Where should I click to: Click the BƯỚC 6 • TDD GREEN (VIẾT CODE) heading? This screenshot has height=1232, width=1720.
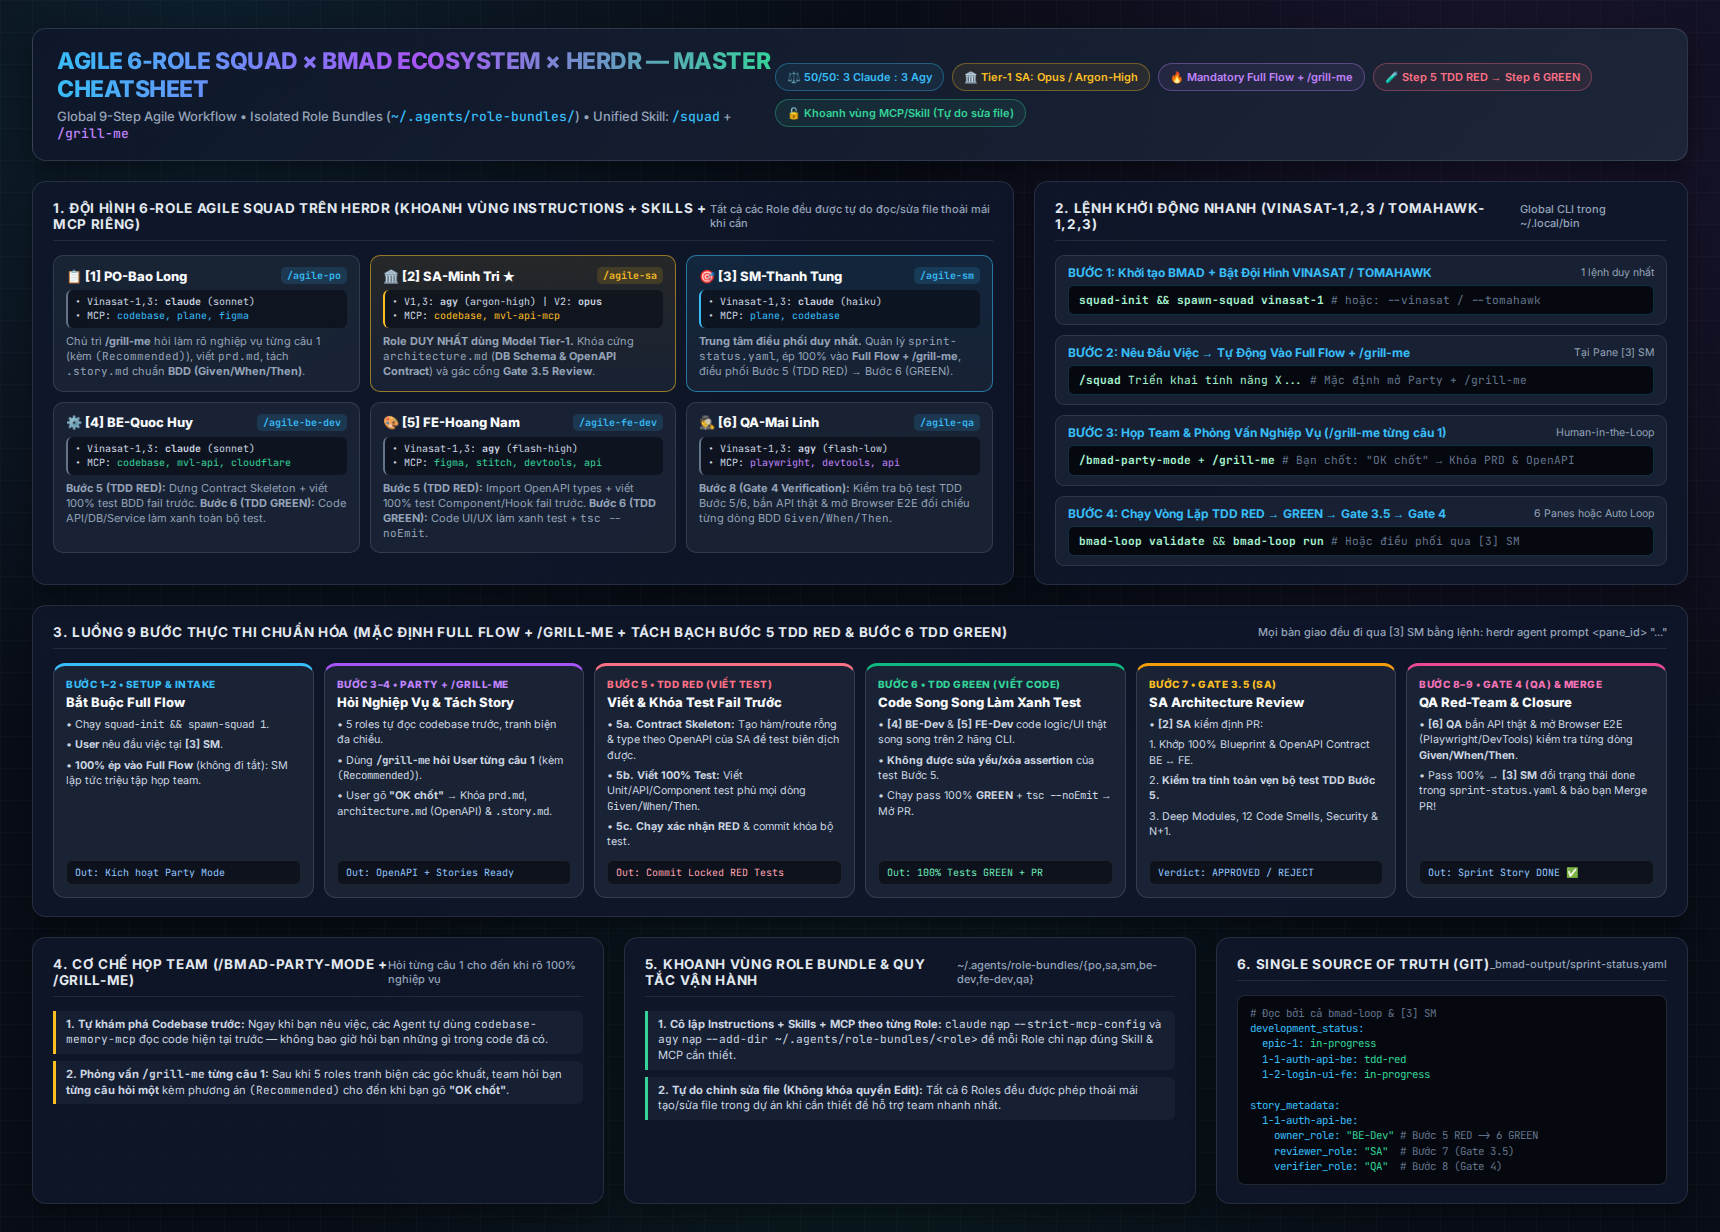[x=969, y=685]
